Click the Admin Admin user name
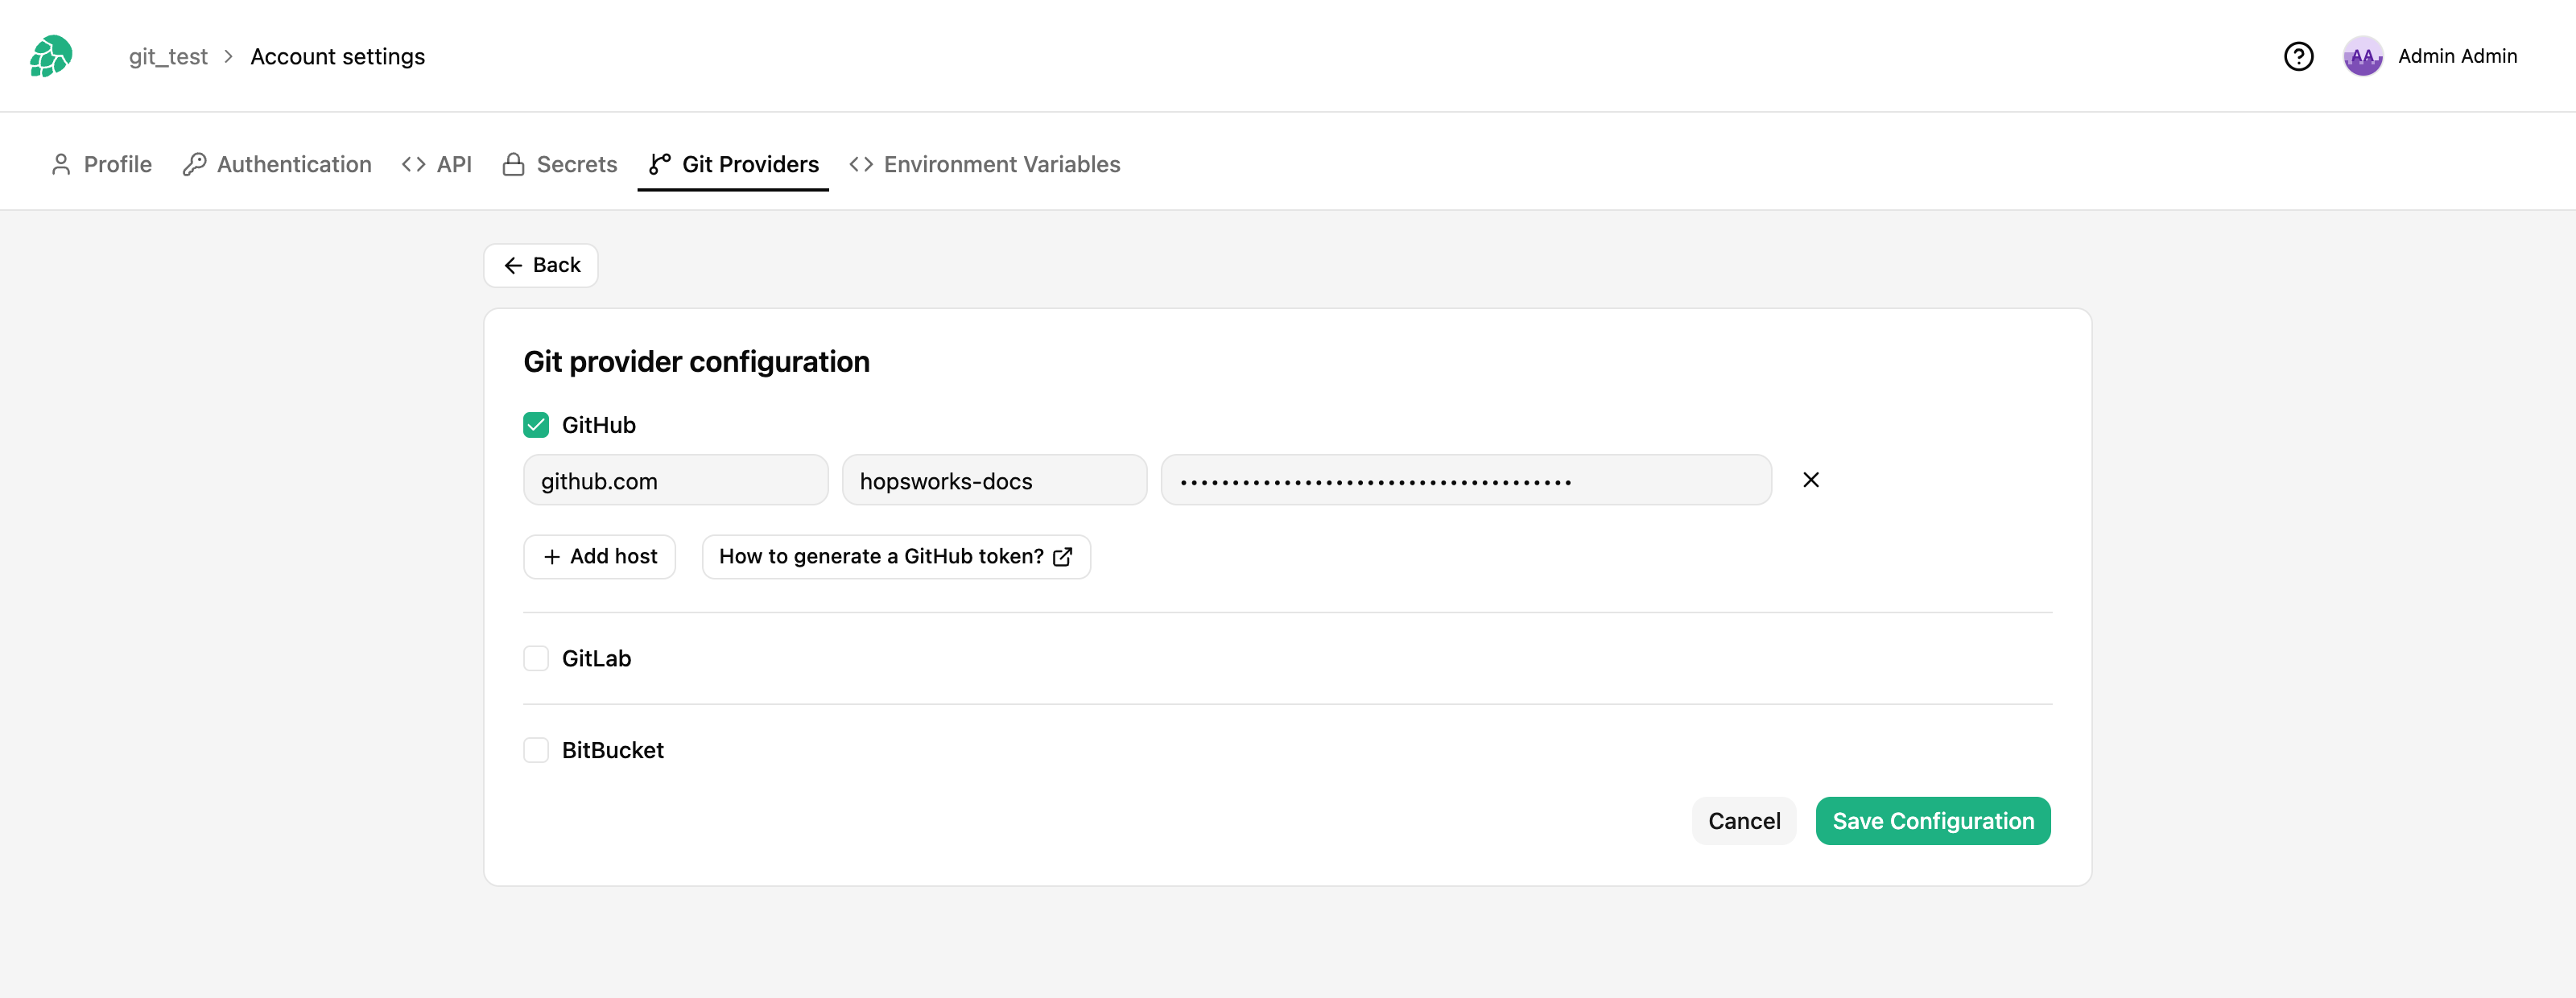This screenshot has height=998, width=2576. (x=2457, y=56)
